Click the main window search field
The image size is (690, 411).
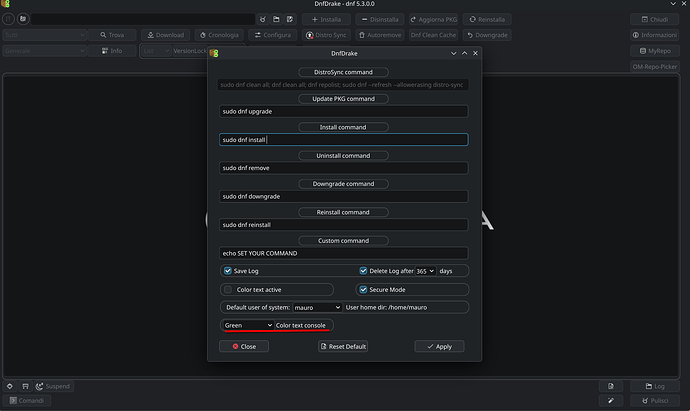tap(143, 19)
